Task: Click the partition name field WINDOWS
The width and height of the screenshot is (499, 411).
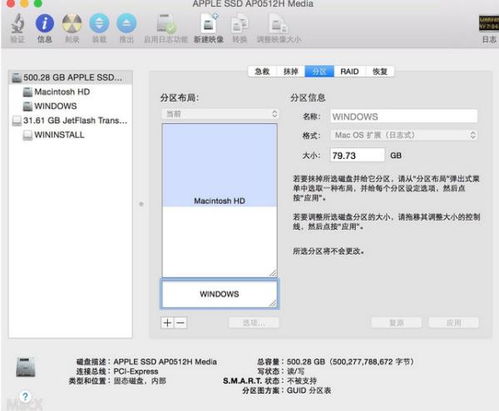Action: point(404,116)
